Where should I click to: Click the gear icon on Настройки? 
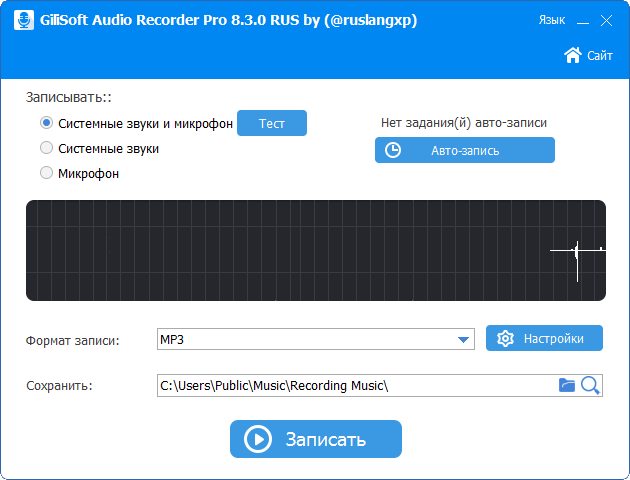(505, 339)
